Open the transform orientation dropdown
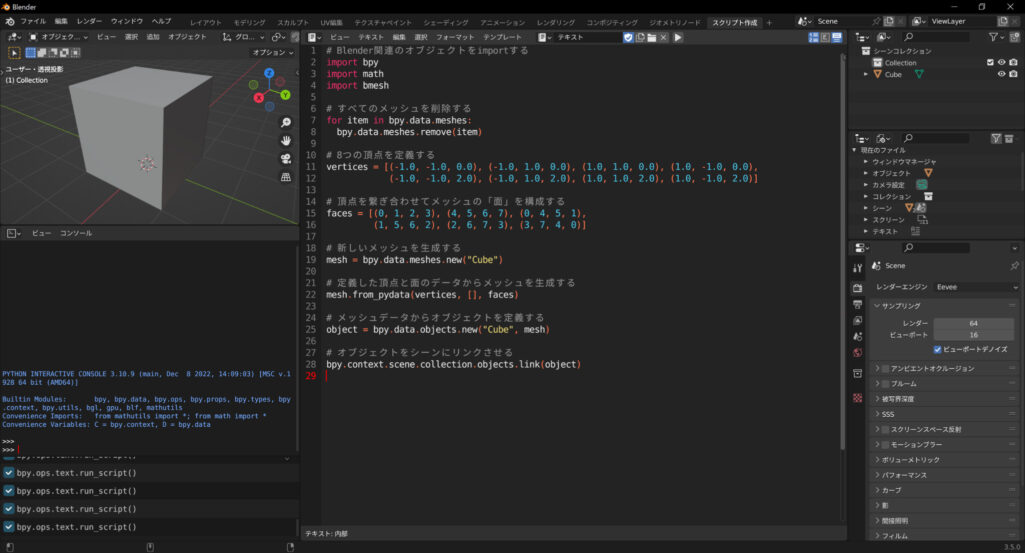Image resolution: width=1025 pixels, height=553 pixels. (244, 37)
